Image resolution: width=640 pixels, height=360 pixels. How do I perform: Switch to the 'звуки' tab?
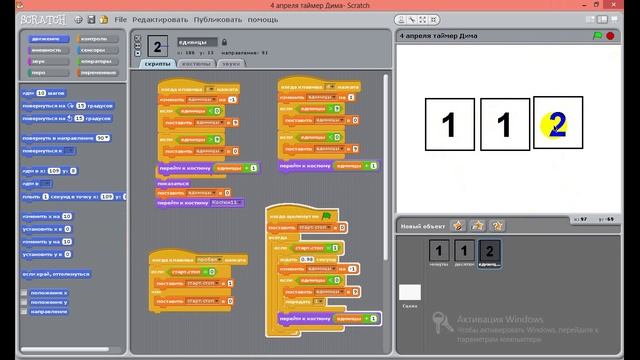pyautogui.click(x=231, y=64)
